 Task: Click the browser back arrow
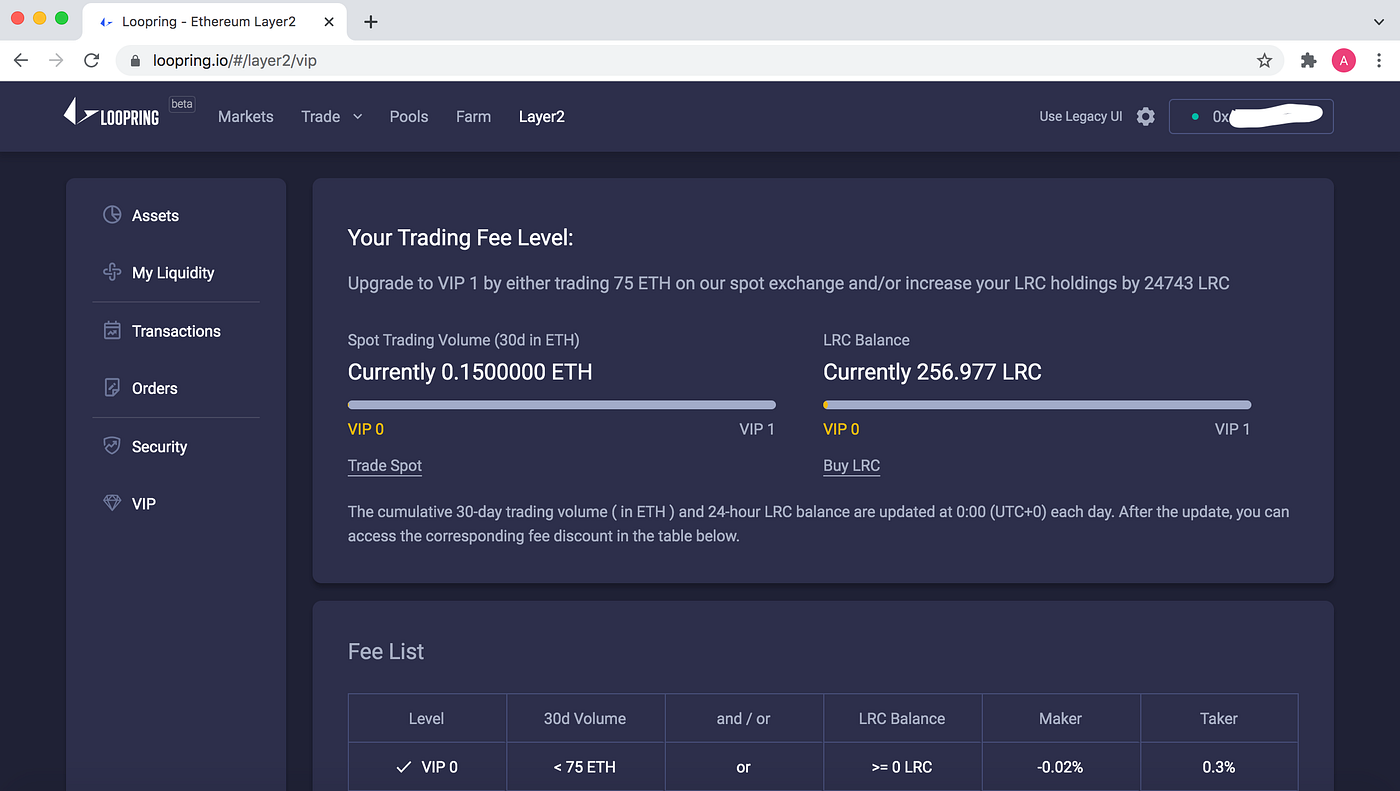tap(21, 60)
